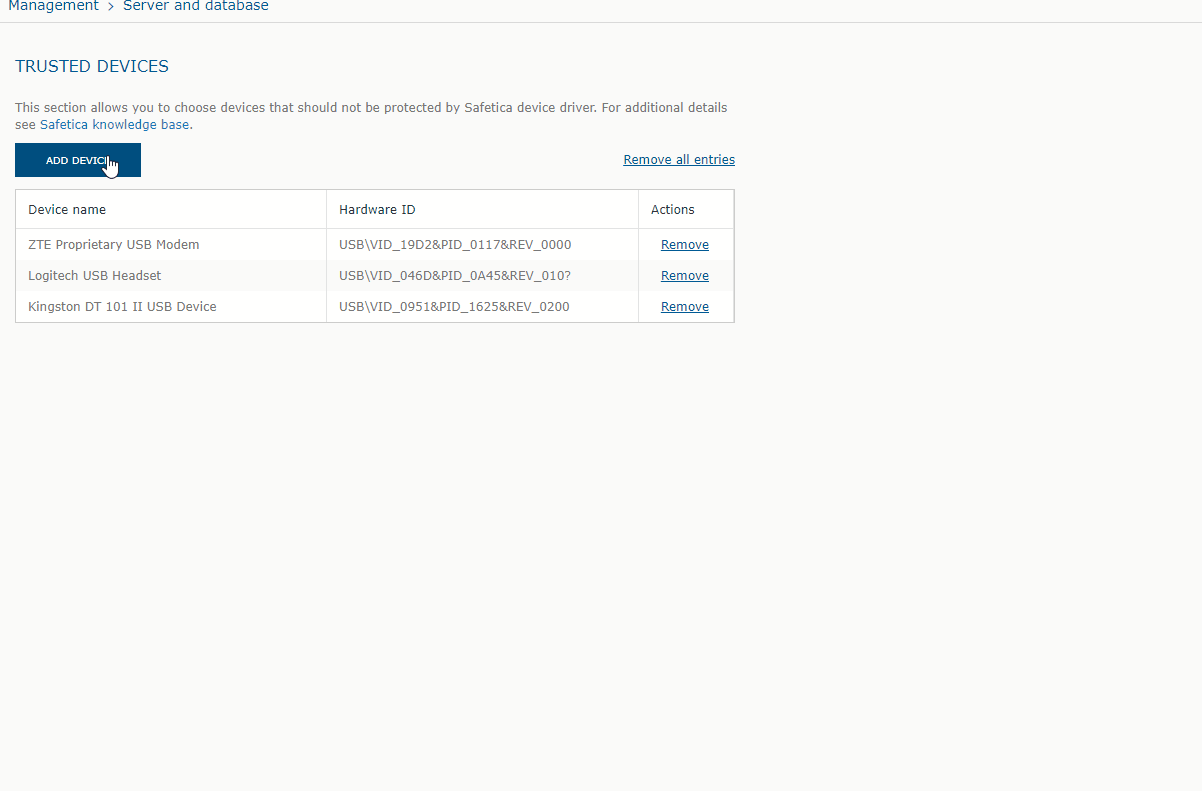Click the TRUSTED DEVICES section heading
The width and height of the screenshot is (1202, 791).
pyautogui.click(x=92, y=67)
